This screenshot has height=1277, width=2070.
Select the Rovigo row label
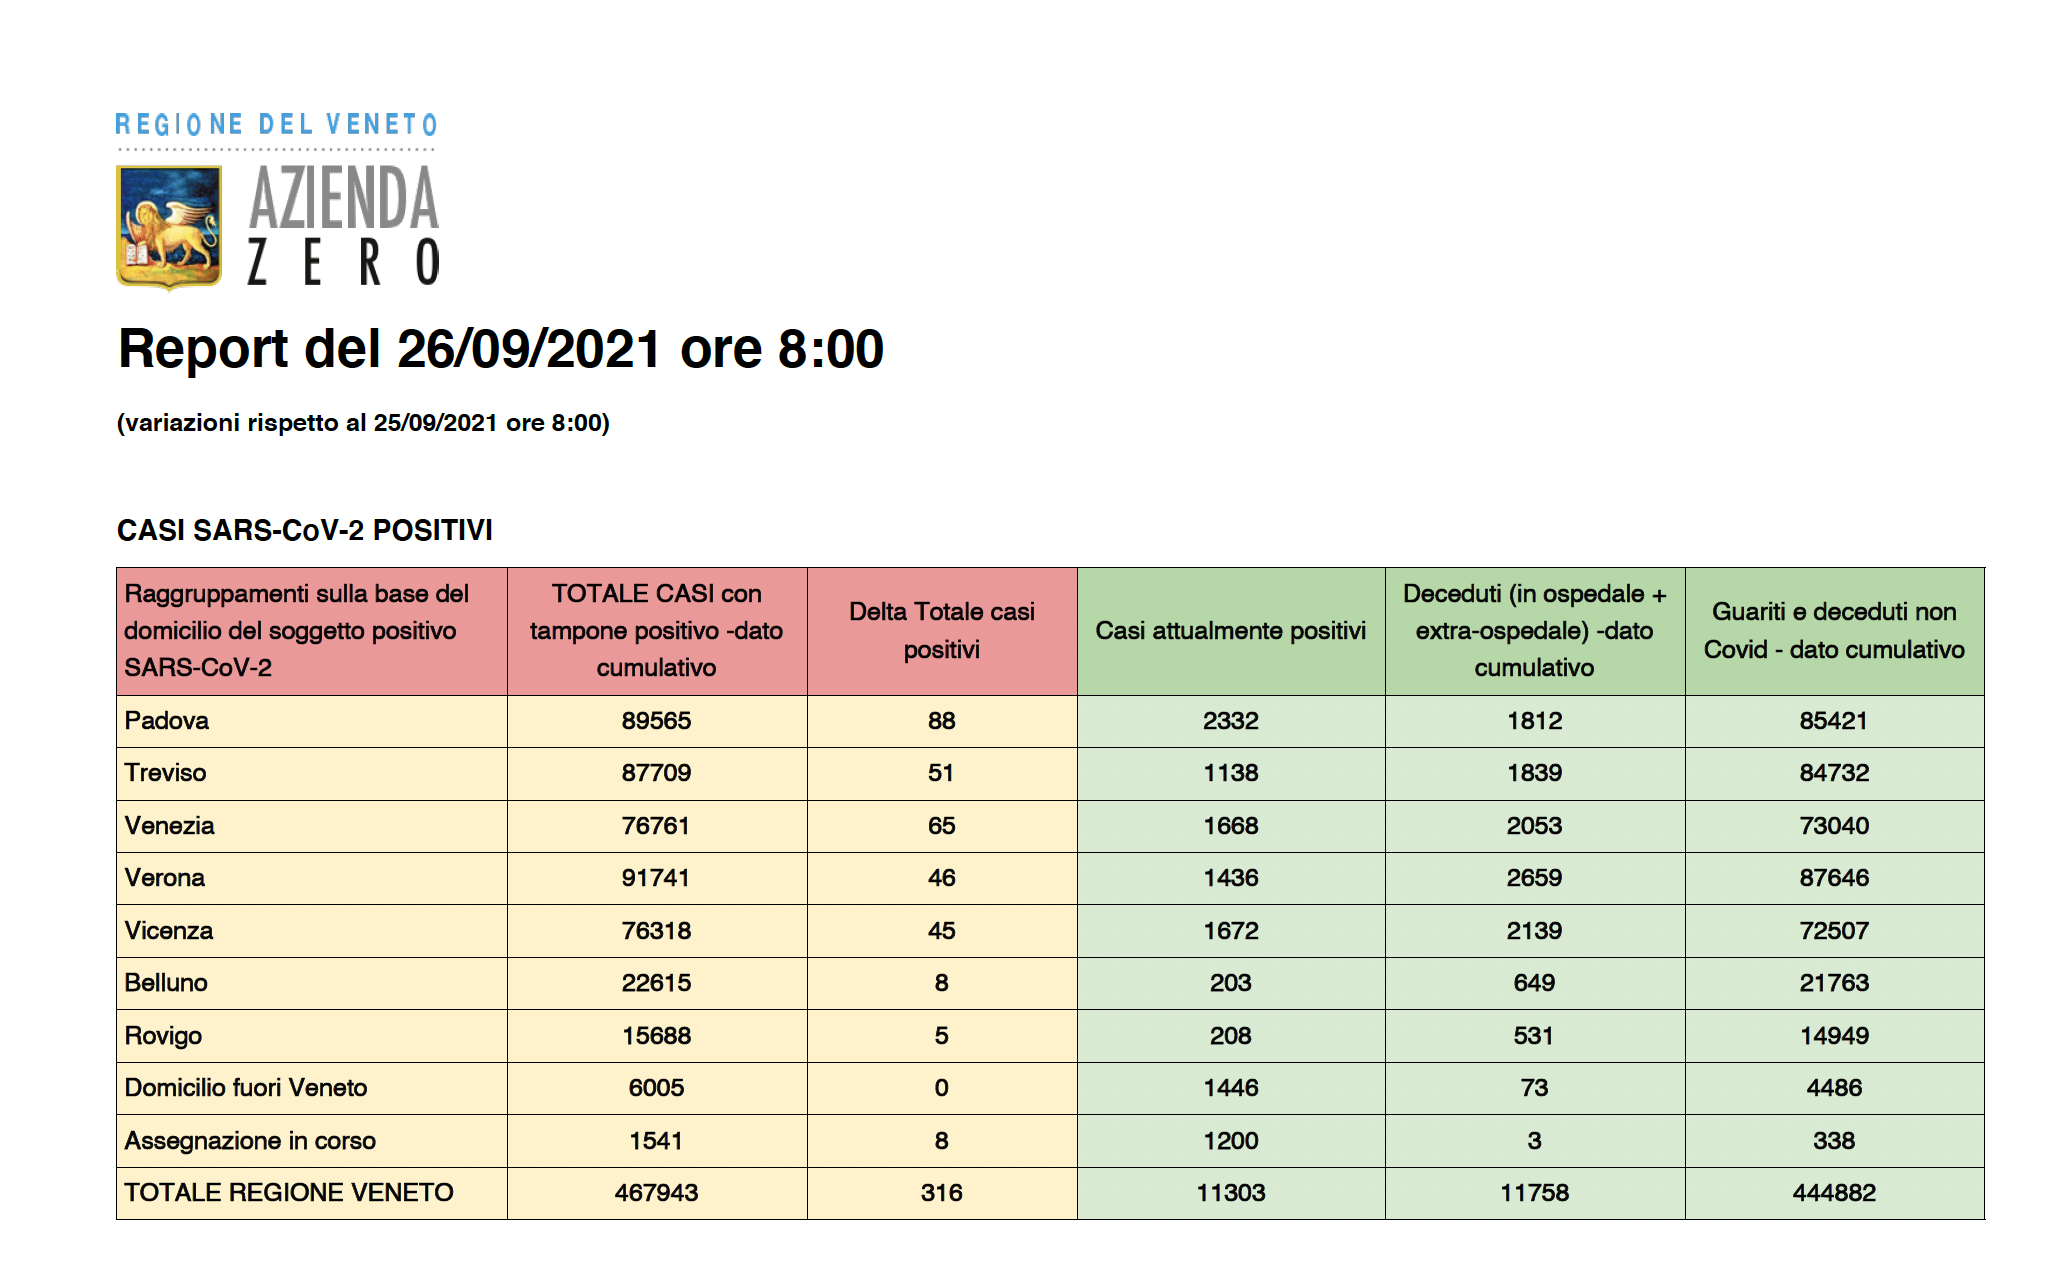(x=163, y=1036)
